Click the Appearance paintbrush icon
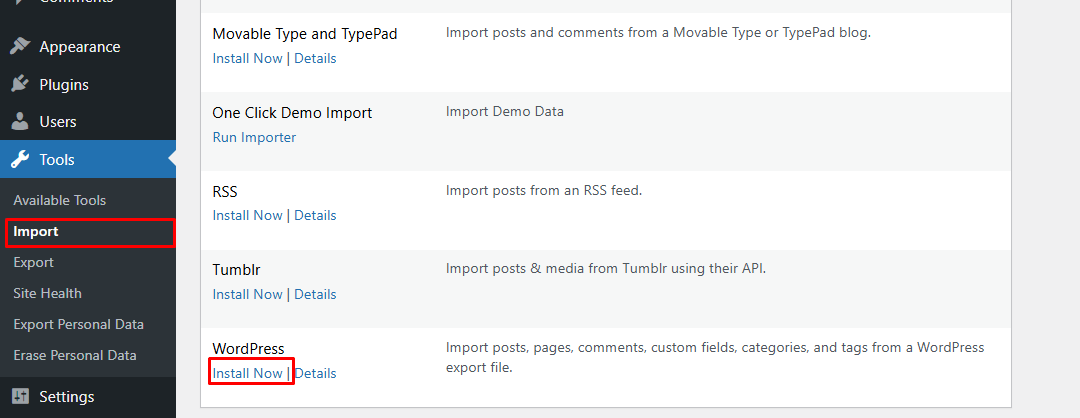Viewport: 1080px width, 418px height. point(19,47)
